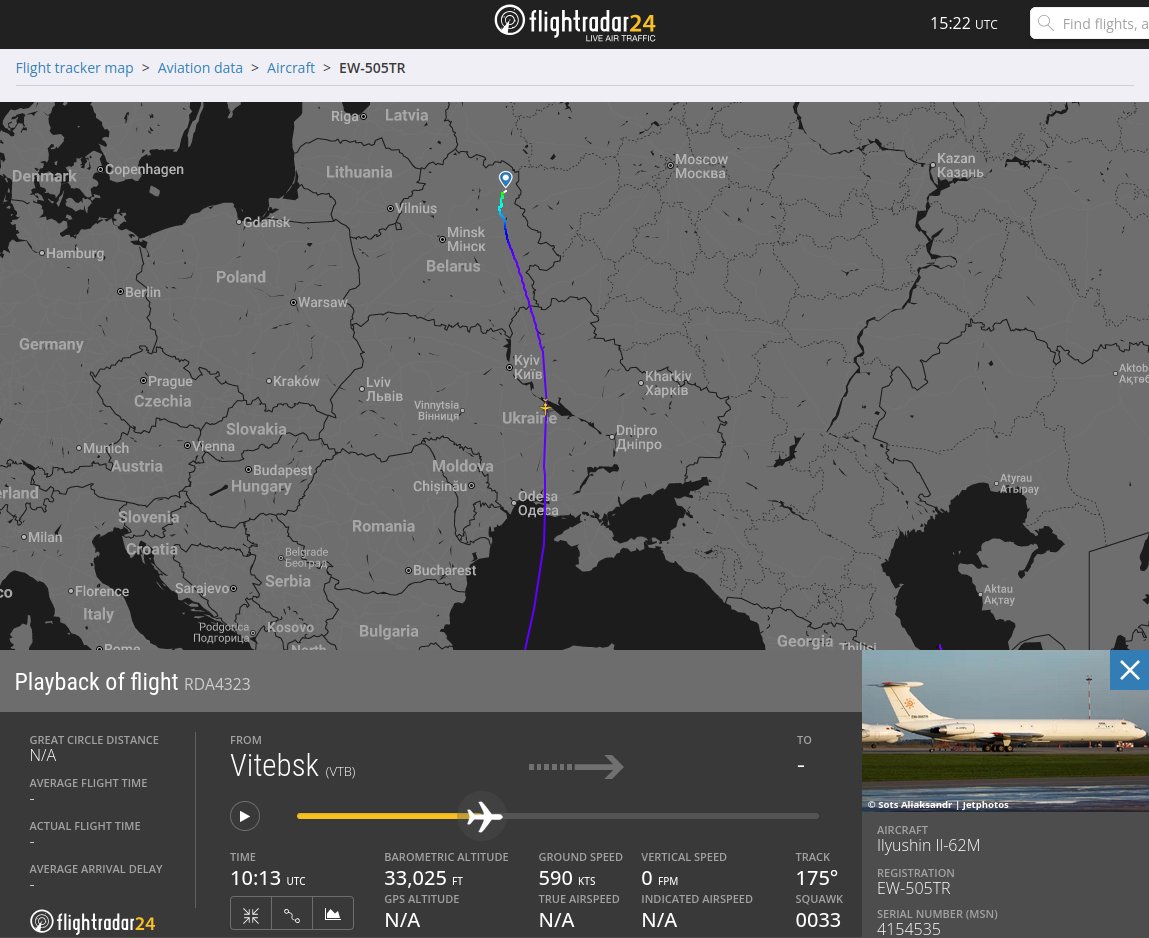This screenshot has width=1149, height=938.
Task: Play the flight playback
Action: (x=245, y=816)
